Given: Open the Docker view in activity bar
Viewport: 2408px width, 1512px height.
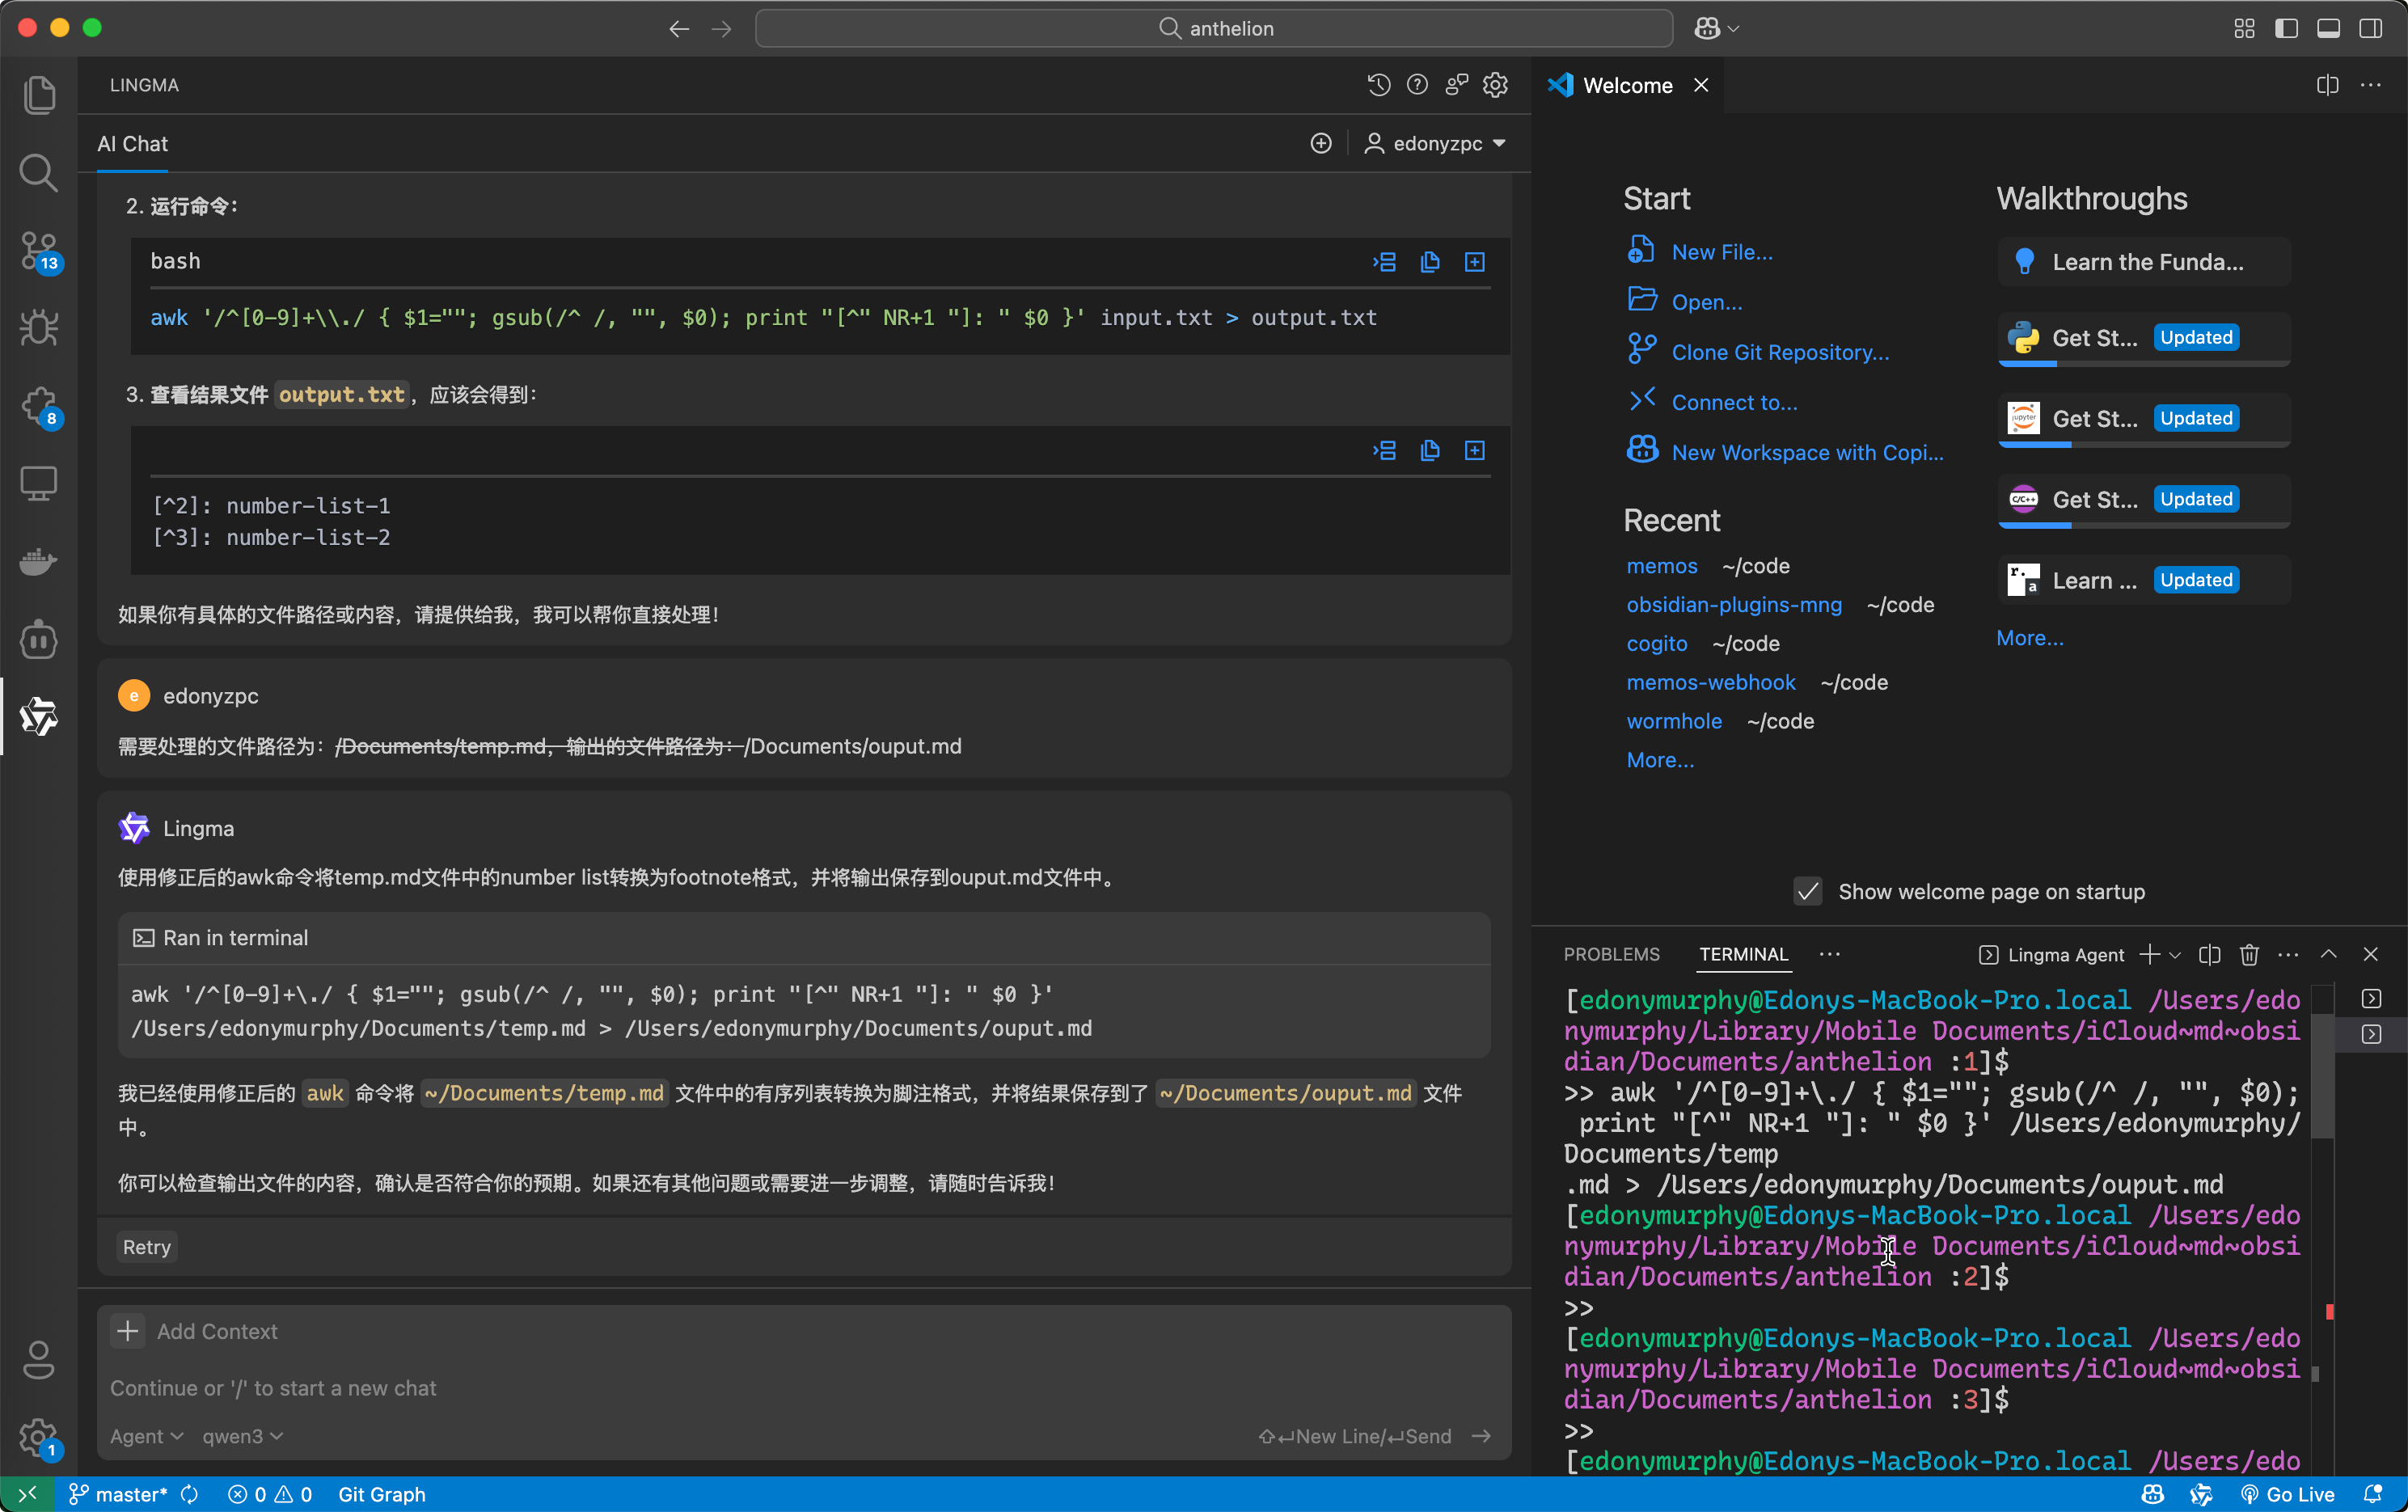Looking at the screenshot, I should click(39, 562).
